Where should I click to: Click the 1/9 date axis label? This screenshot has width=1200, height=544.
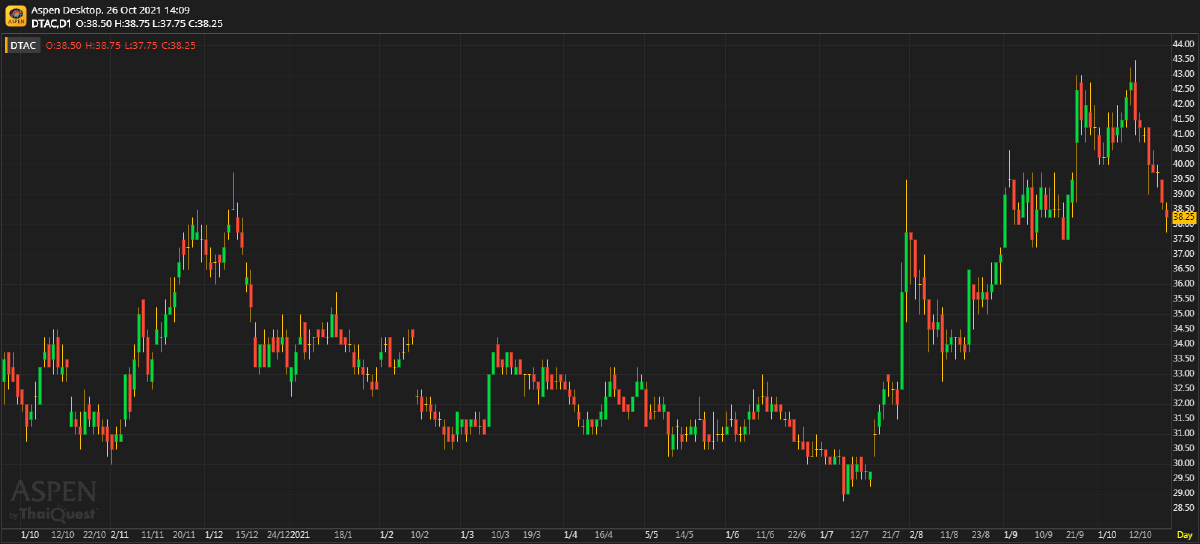pyautogui.click(x=1011, y=536)
